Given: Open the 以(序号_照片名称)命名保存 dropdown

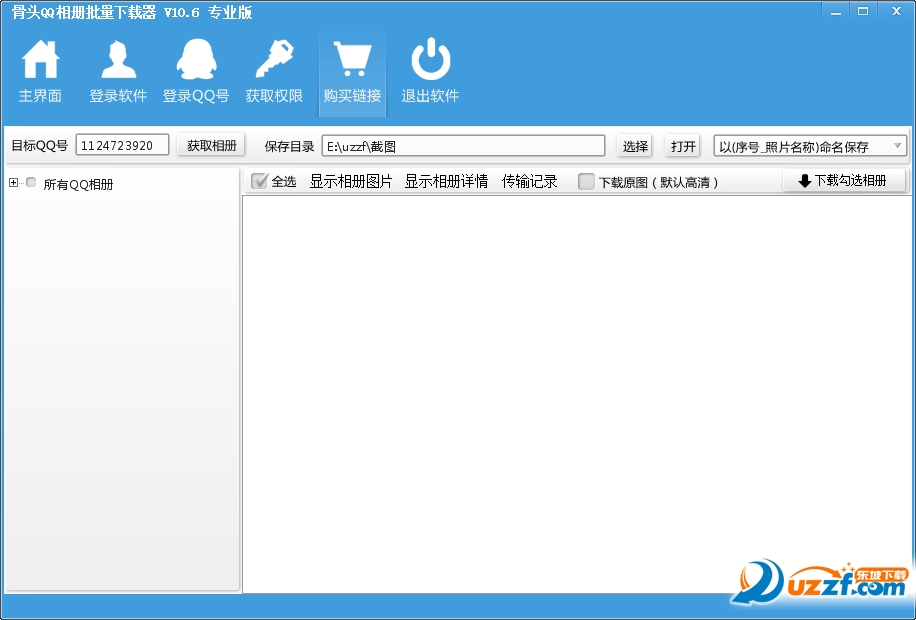Looking at the screenshot, I should [x=810, y=146].
